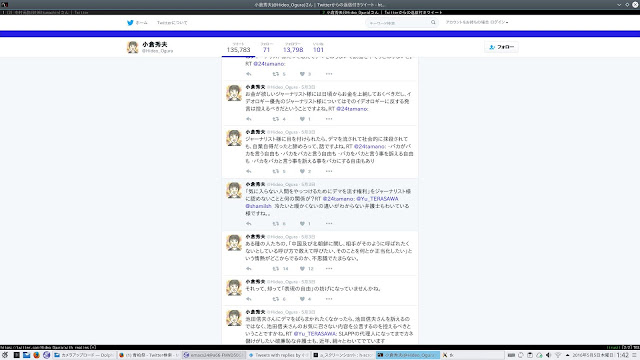Click the フォロー follow button
The height and width of the screenshot is (360, 640).
502,47
